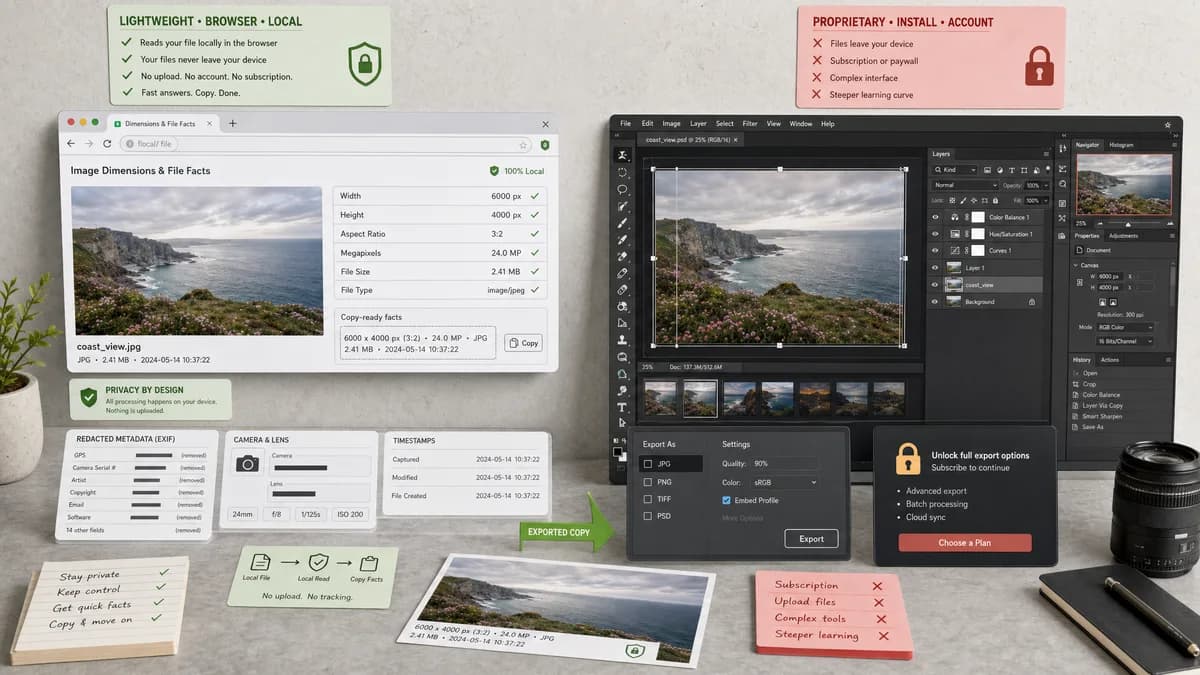1200x675 pixels.
Task: Open the Window menu in editor
Action: tap(801, 124)
